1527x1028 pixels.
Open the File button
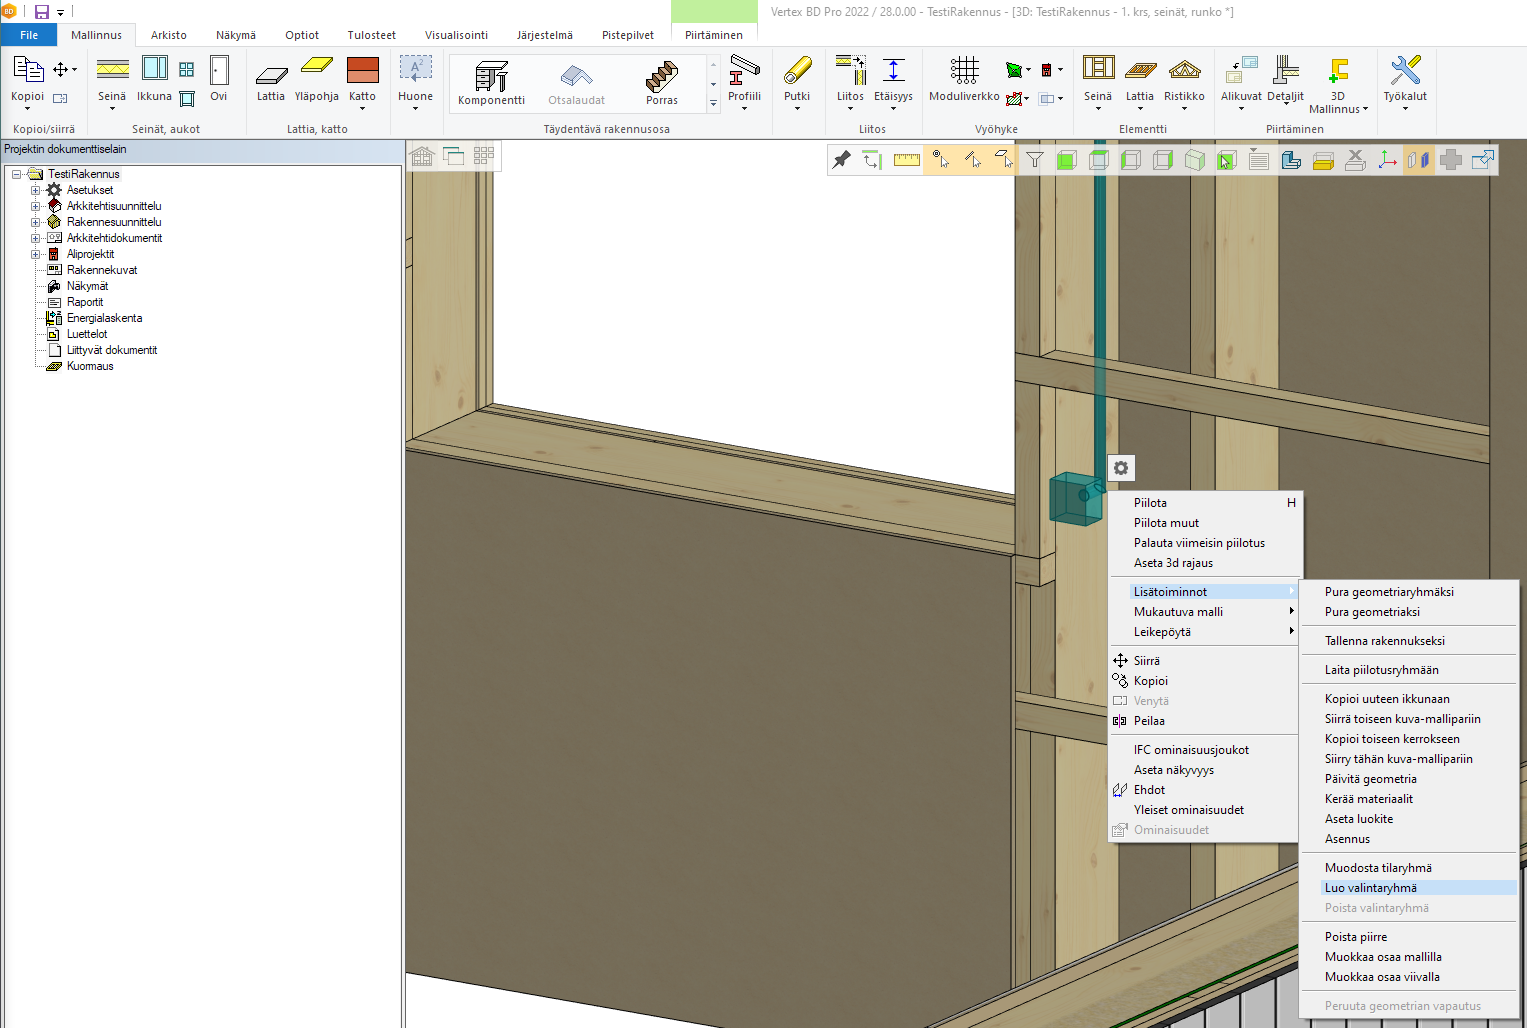29,35
